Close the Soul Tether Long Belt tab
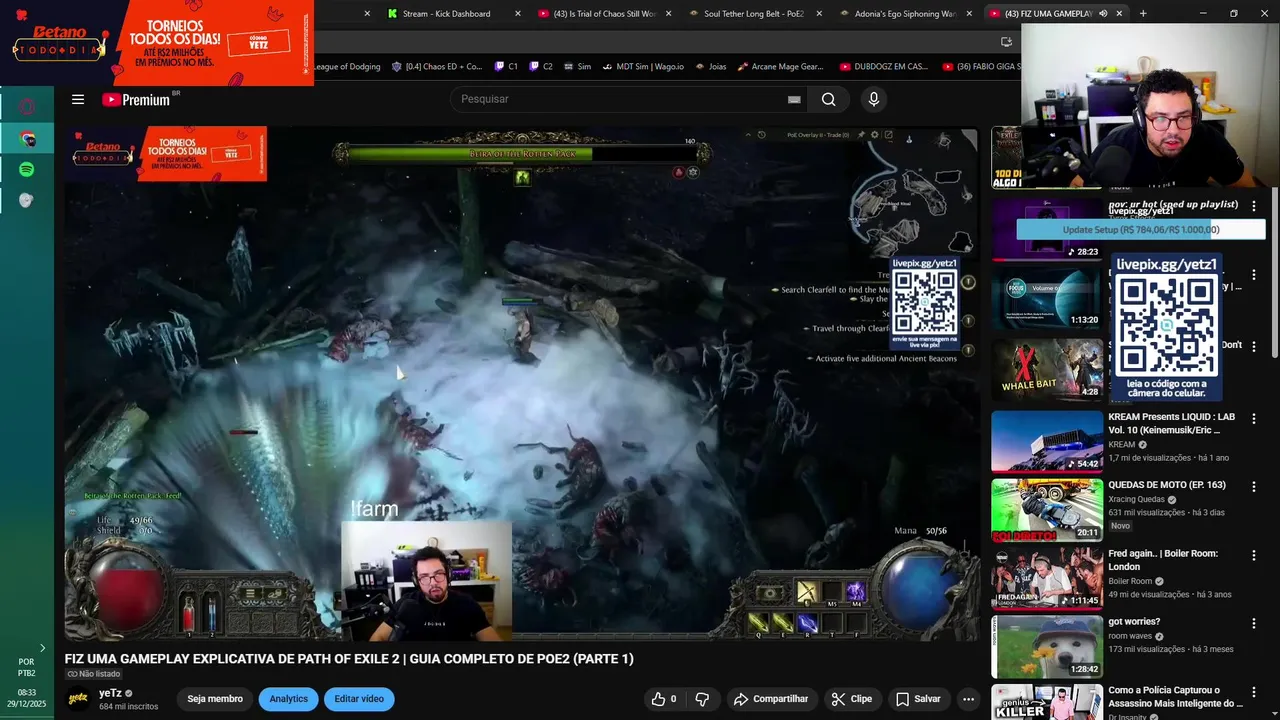This screenshot has width=1280, height=720. tap(819, 13)
